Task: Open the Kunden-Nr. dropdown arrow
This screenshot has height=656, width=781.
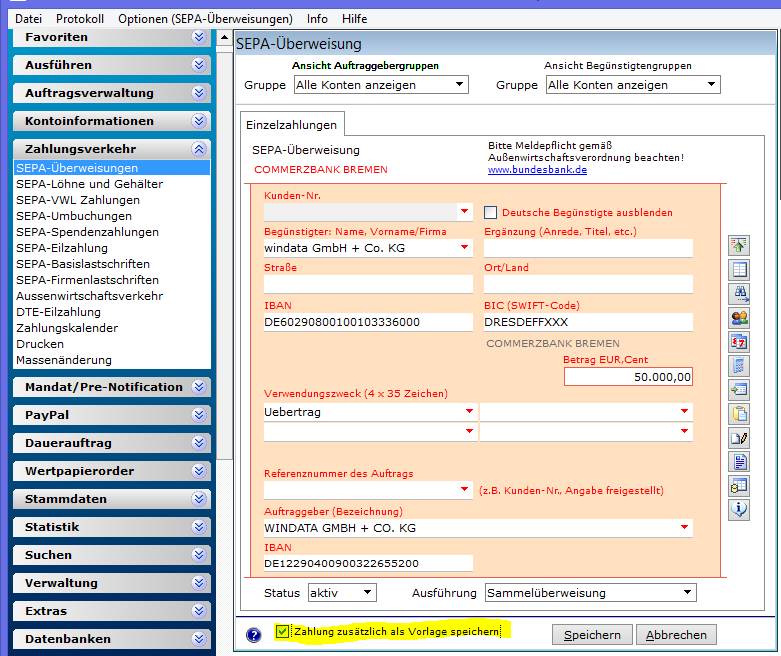Action: (x=464, y=211)
